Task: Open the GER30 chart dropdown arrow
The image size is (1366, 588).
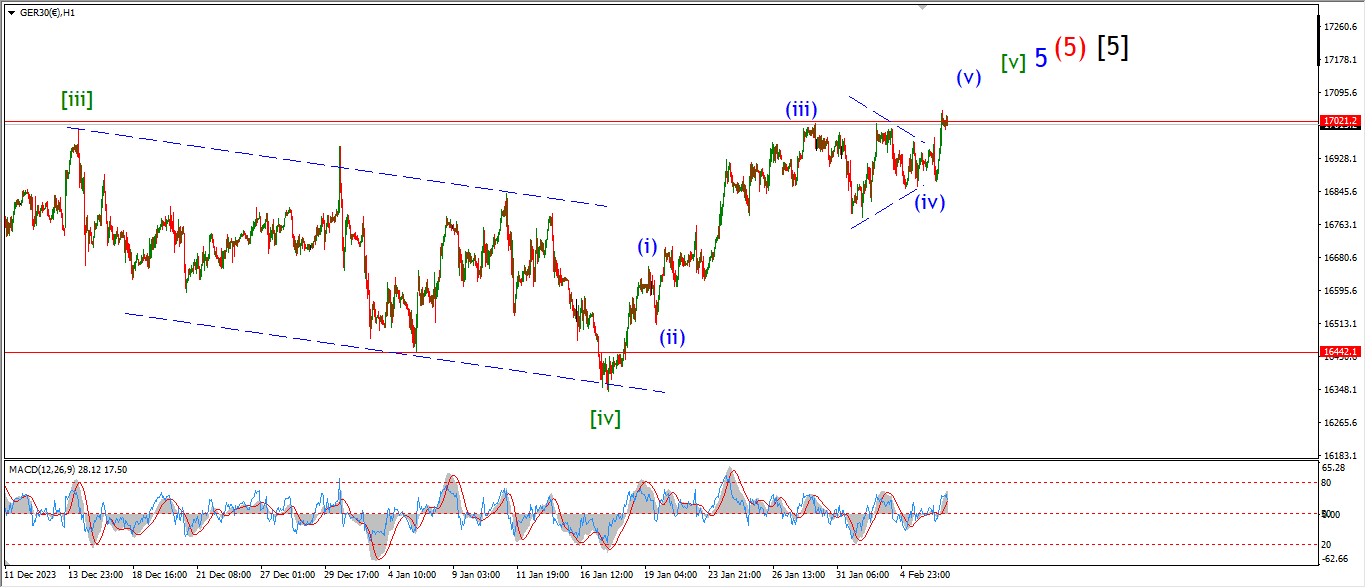Action: 11,13
